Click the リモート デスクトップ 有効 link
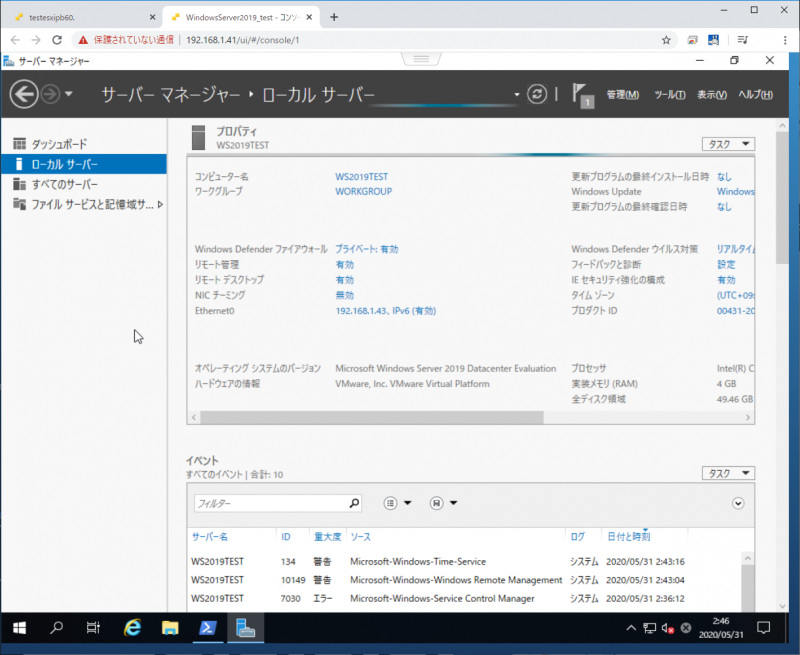The width and height of the screenshot is (800, 655). click(x=344, y=280)
